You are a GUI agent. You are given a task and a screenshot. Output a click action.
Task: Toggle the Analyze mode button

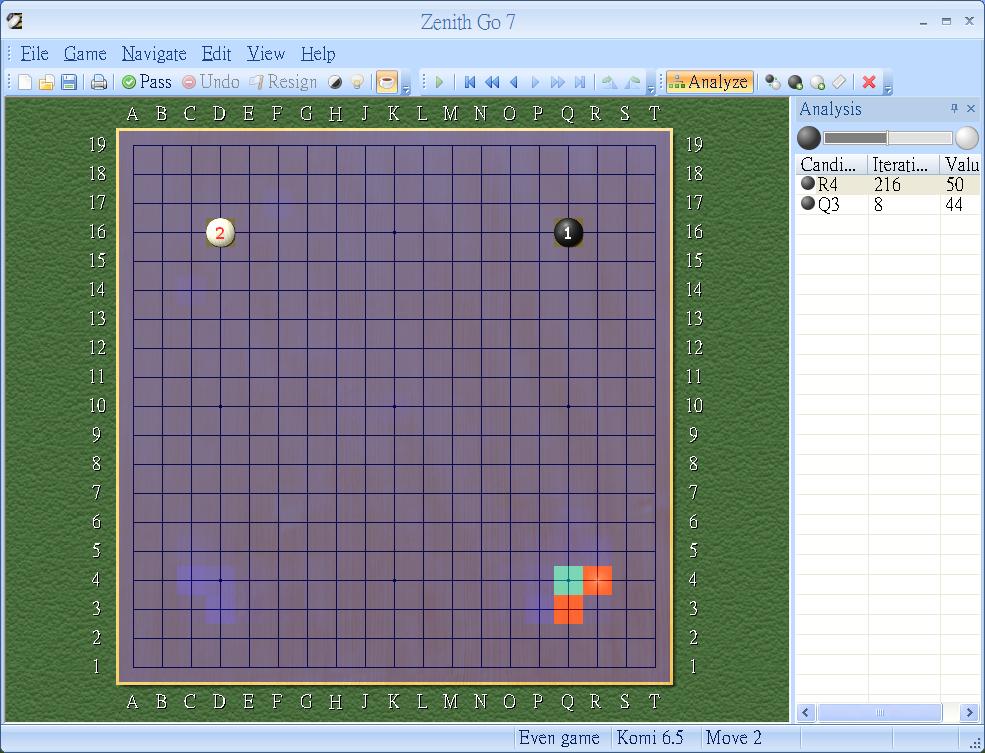[x=710, y=82]
